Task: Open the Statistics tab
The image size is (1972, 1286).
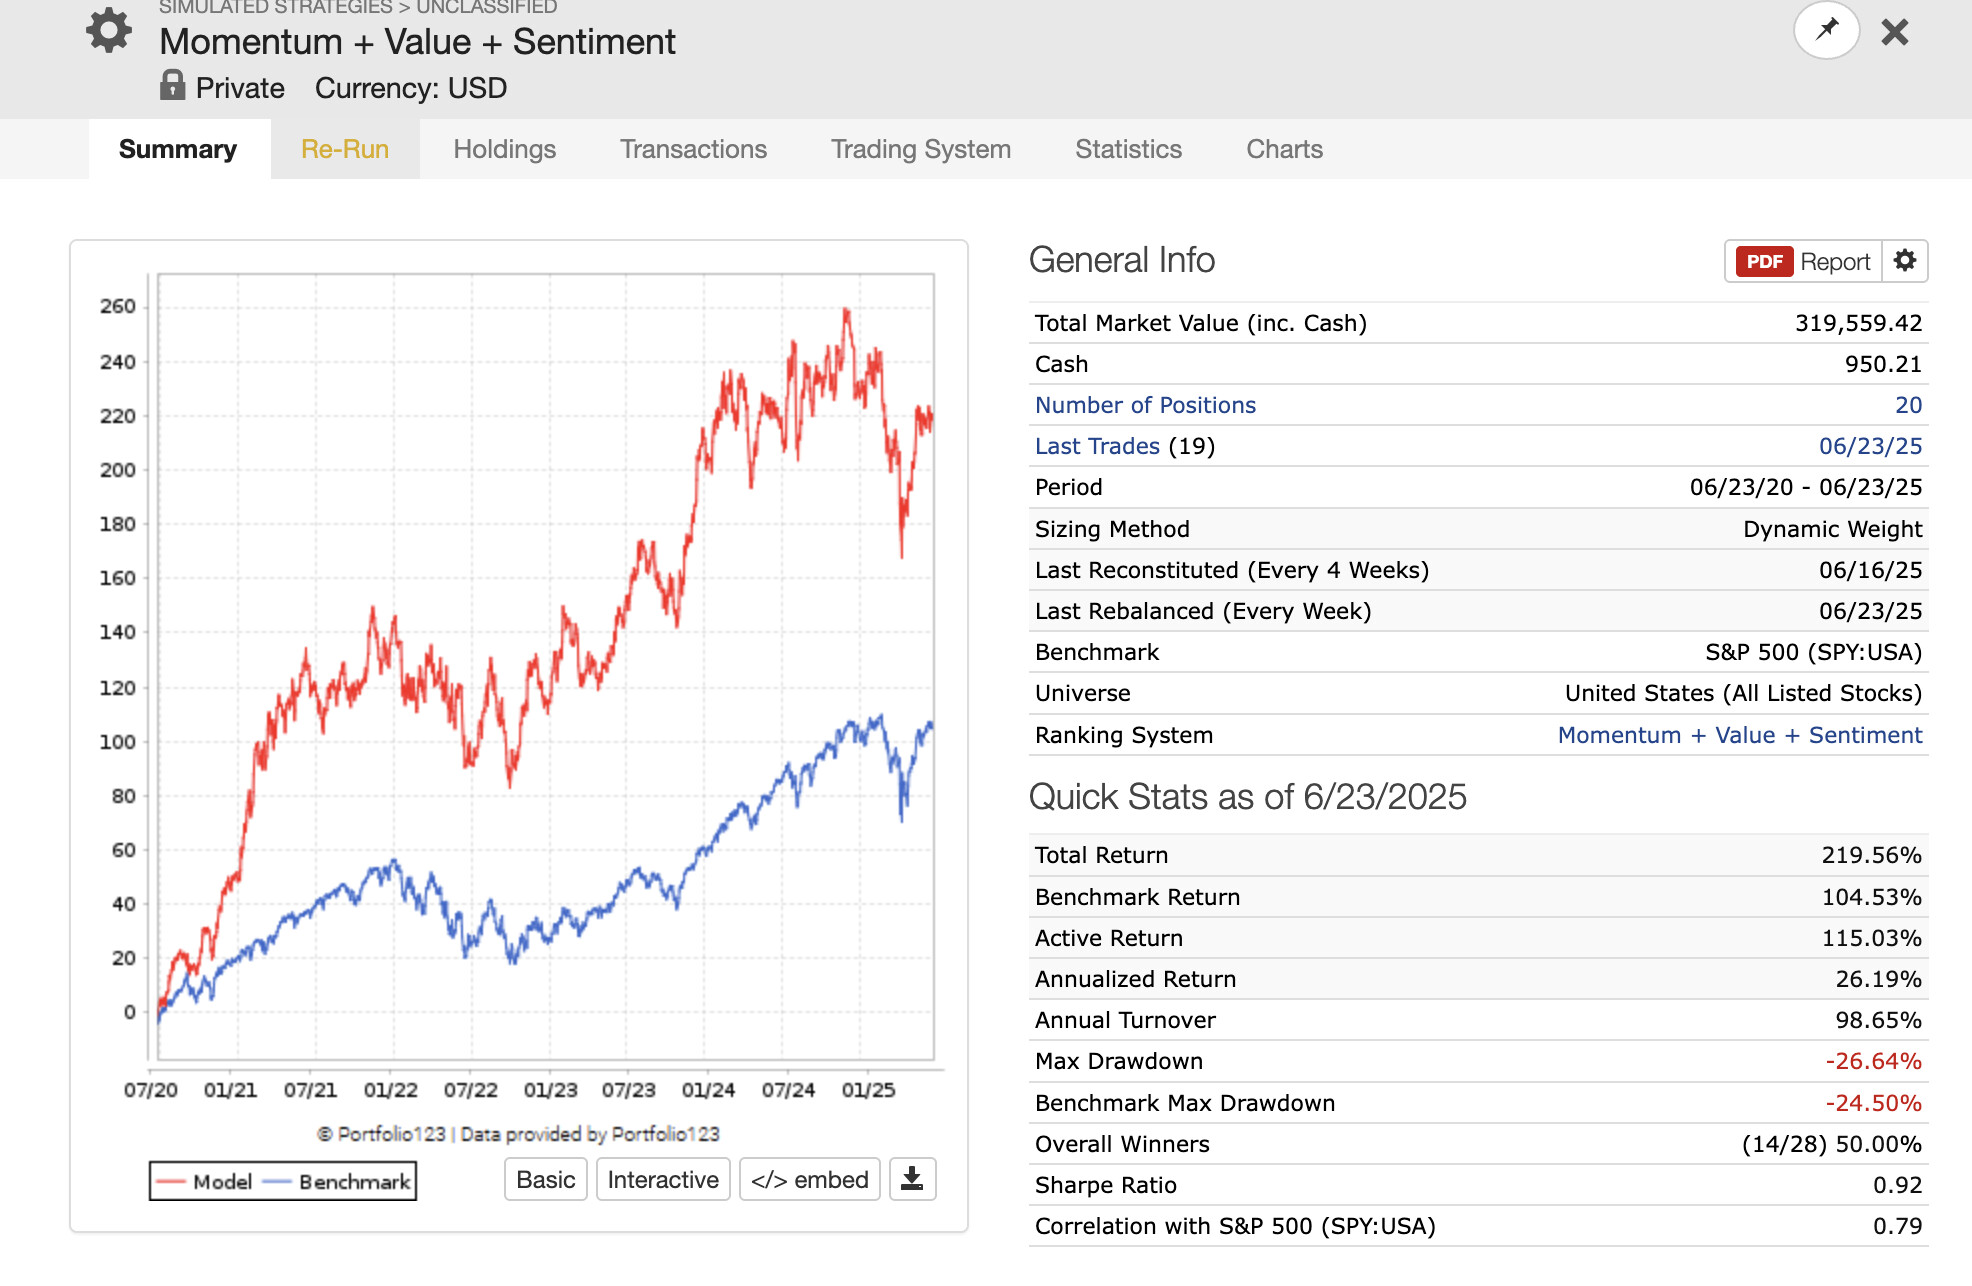Action: coord(1128,149)
